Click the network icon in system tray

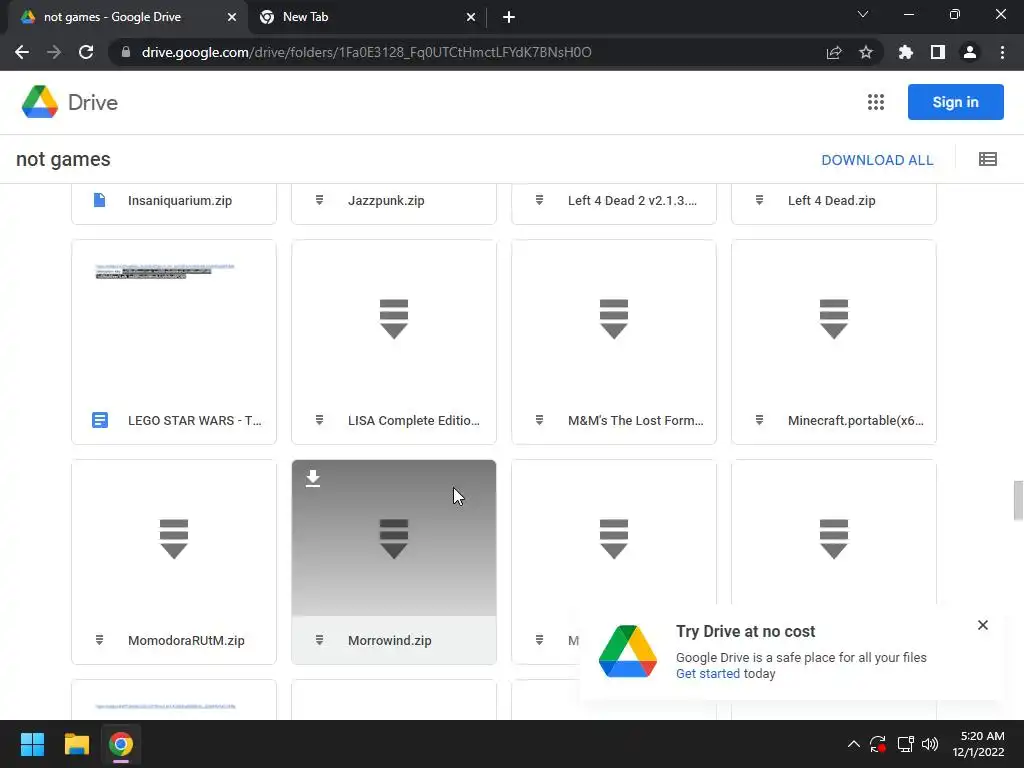coord(905,744)
